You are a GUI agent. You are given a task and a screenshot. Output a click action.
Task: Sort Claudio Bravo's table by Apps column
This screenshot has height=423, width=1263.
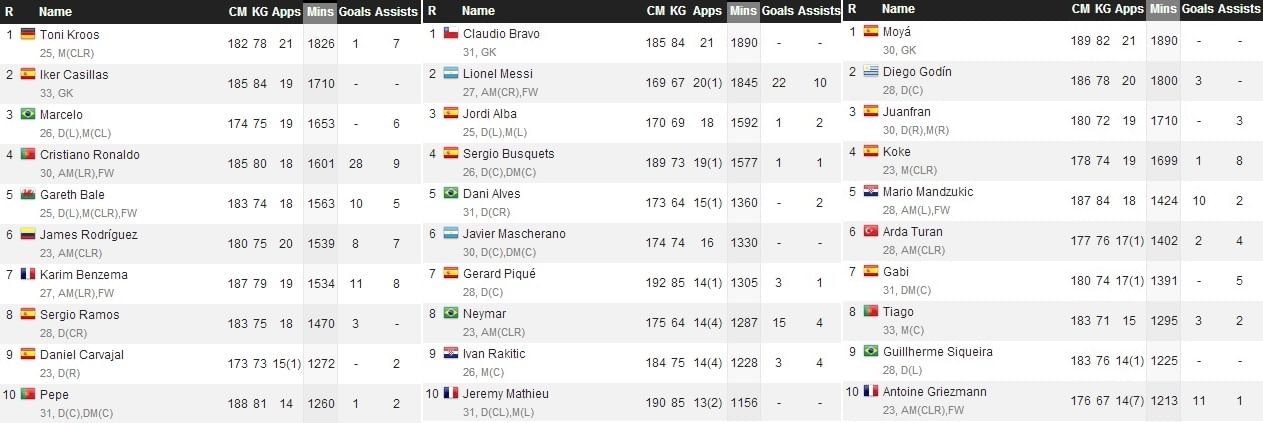pyautogui.click(x=707, y=11)
